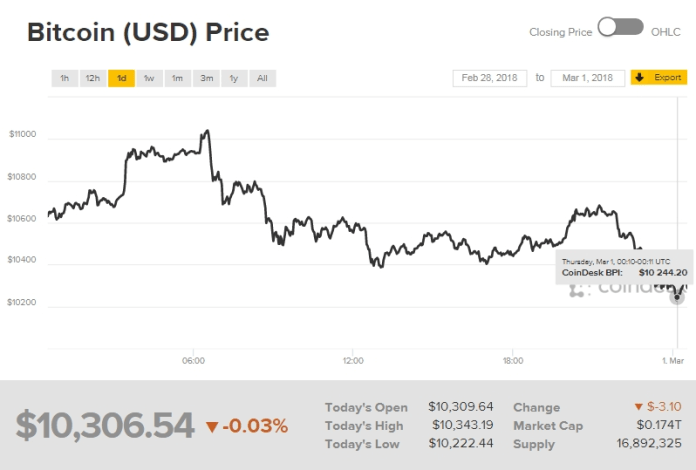Switch chart to 3m range
This screenshot has height=470, width=696.
pos(205,78)
